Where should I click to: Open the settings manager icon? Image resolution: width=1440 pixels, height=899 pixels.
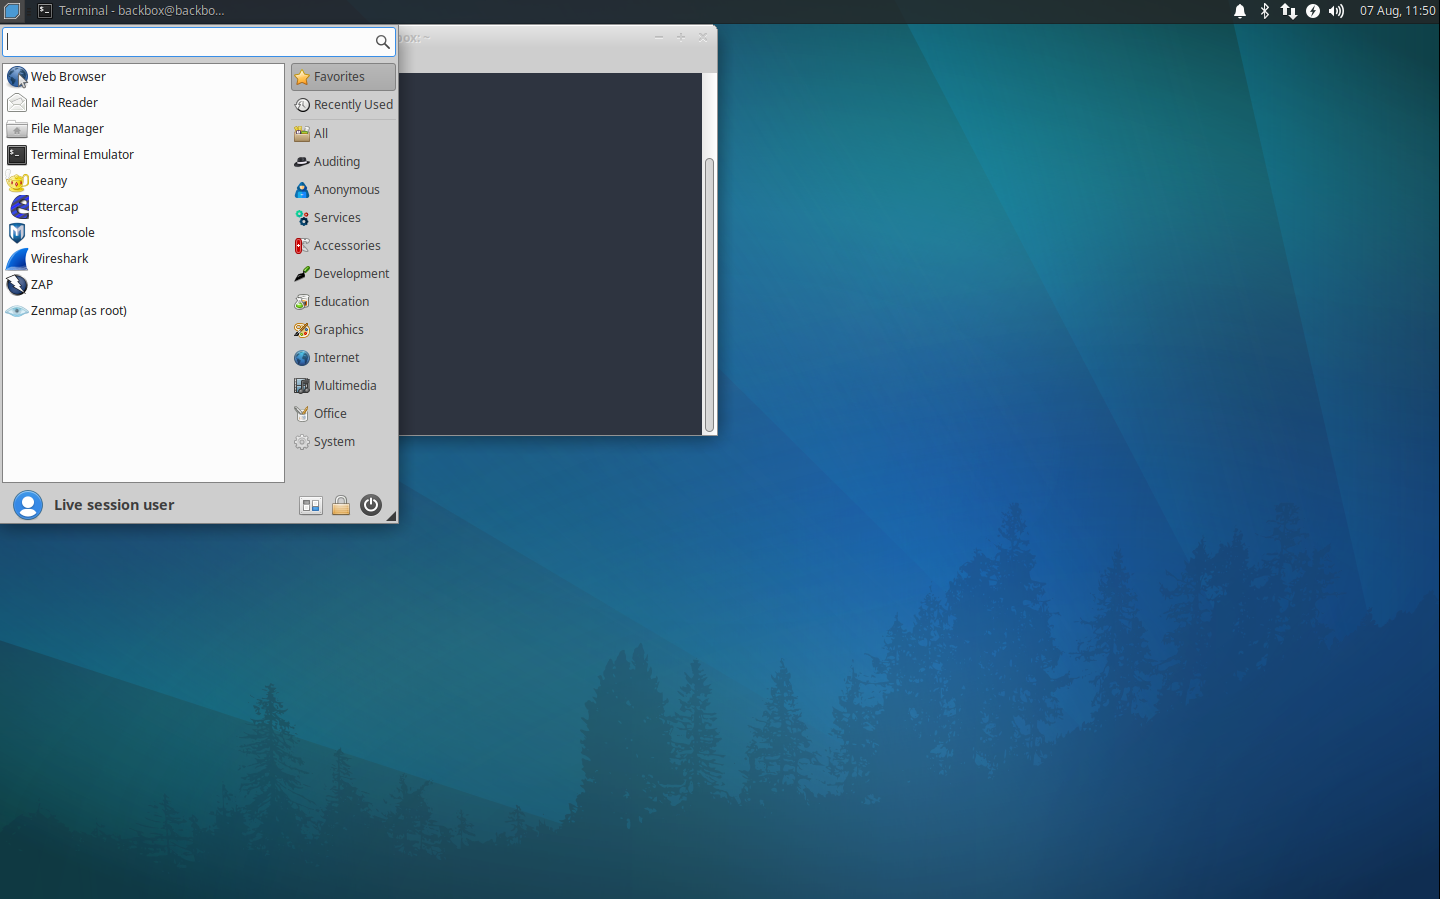(x=311, y=505)
